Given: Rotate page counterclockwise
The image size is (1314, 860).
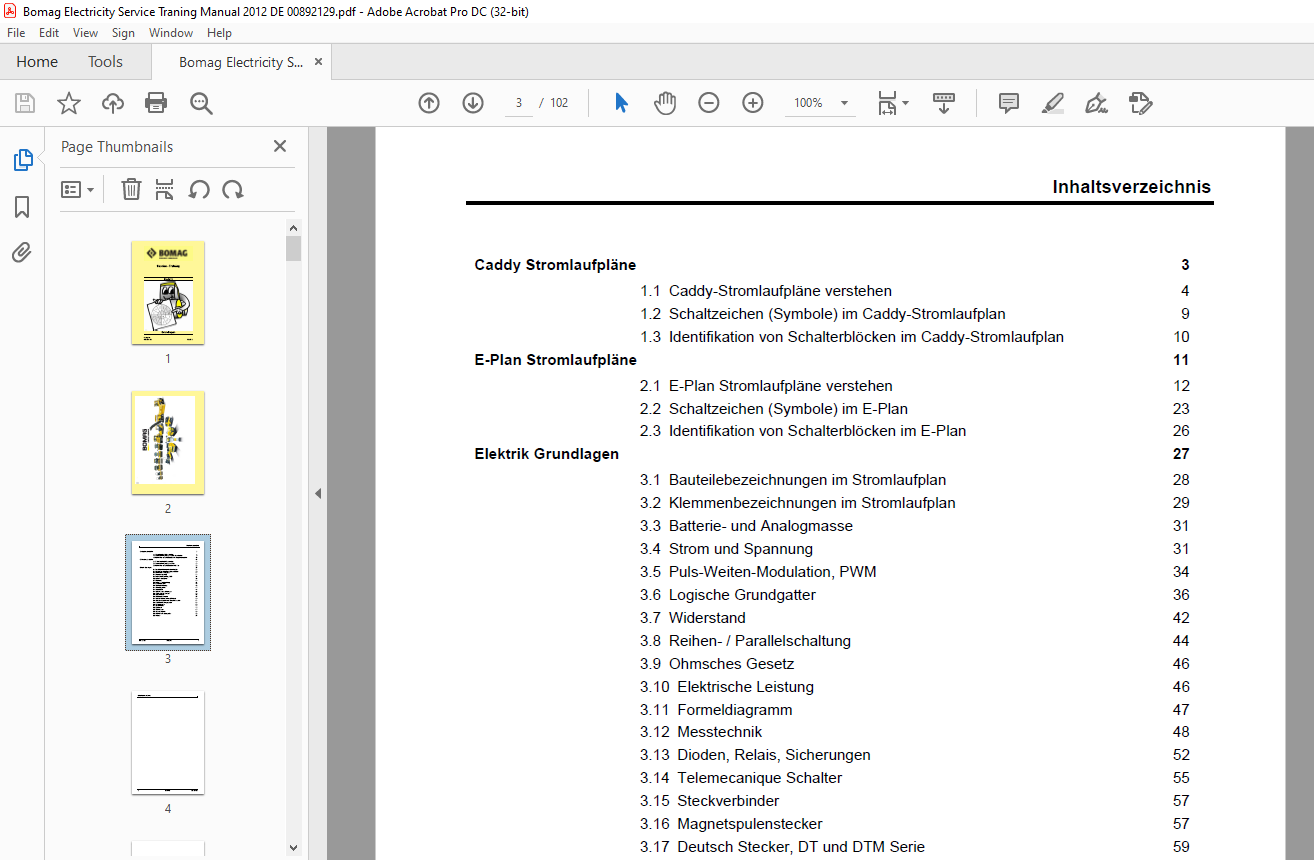Looking at the screenshot, I should (199, 189).
